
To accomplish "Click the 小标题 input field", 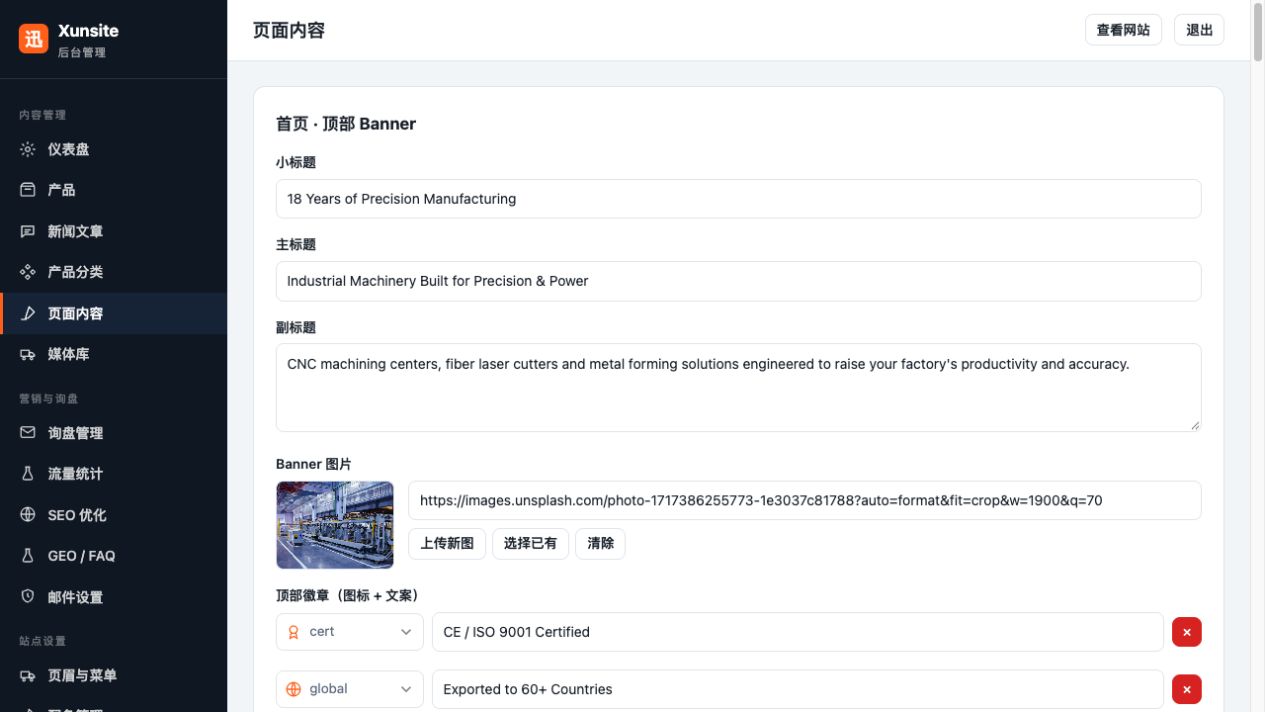I will coord(738,199).
